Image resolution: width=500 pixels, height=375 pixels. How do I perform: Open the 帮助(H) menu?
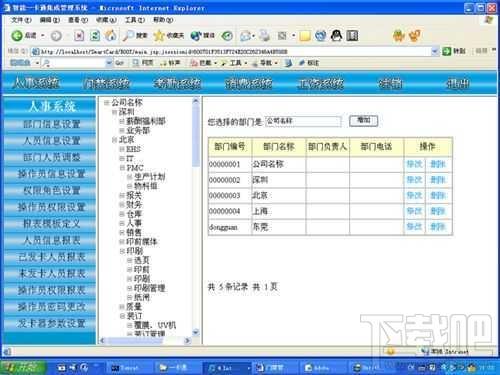click(x=163, y=20)
